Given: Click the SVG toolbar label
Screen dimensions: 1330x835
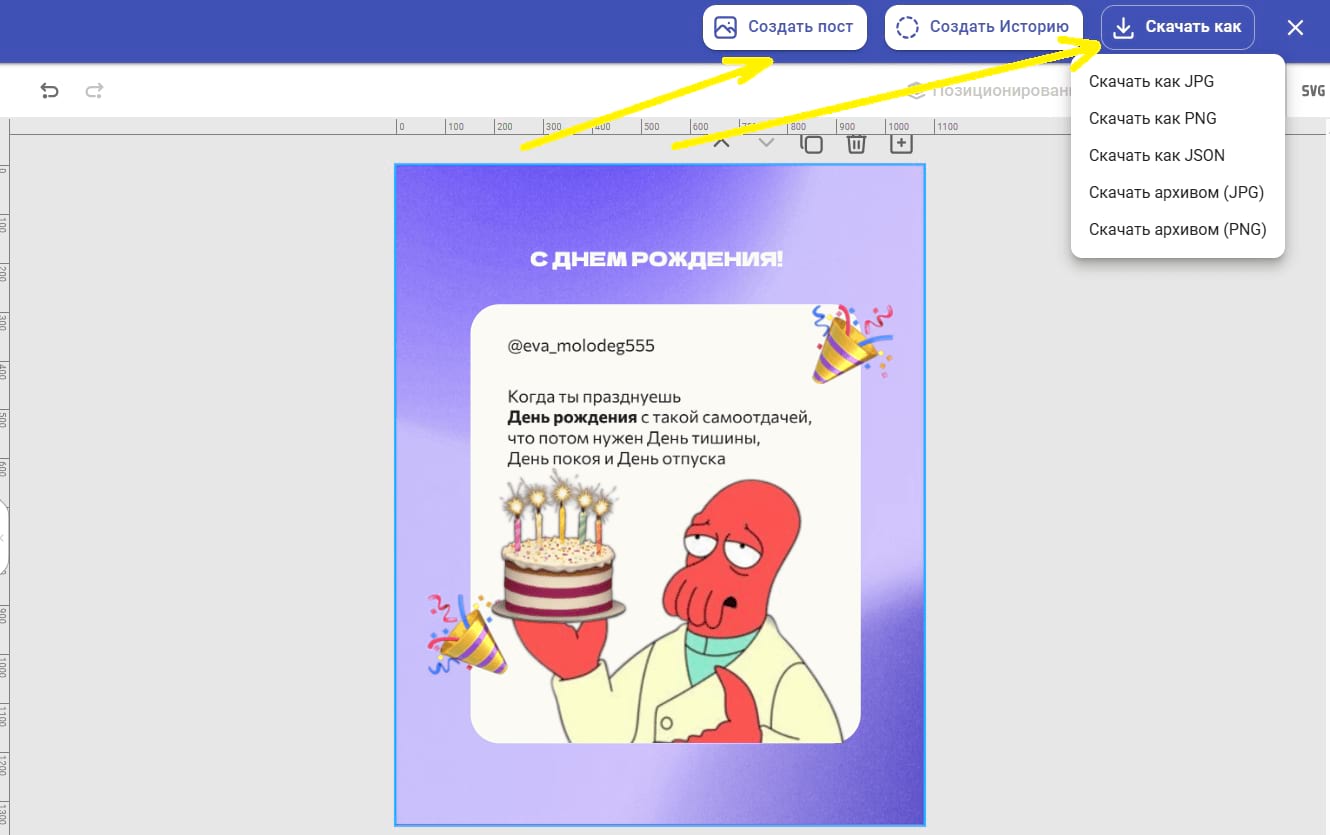Looking at the screenshot, I should 1313,91.
